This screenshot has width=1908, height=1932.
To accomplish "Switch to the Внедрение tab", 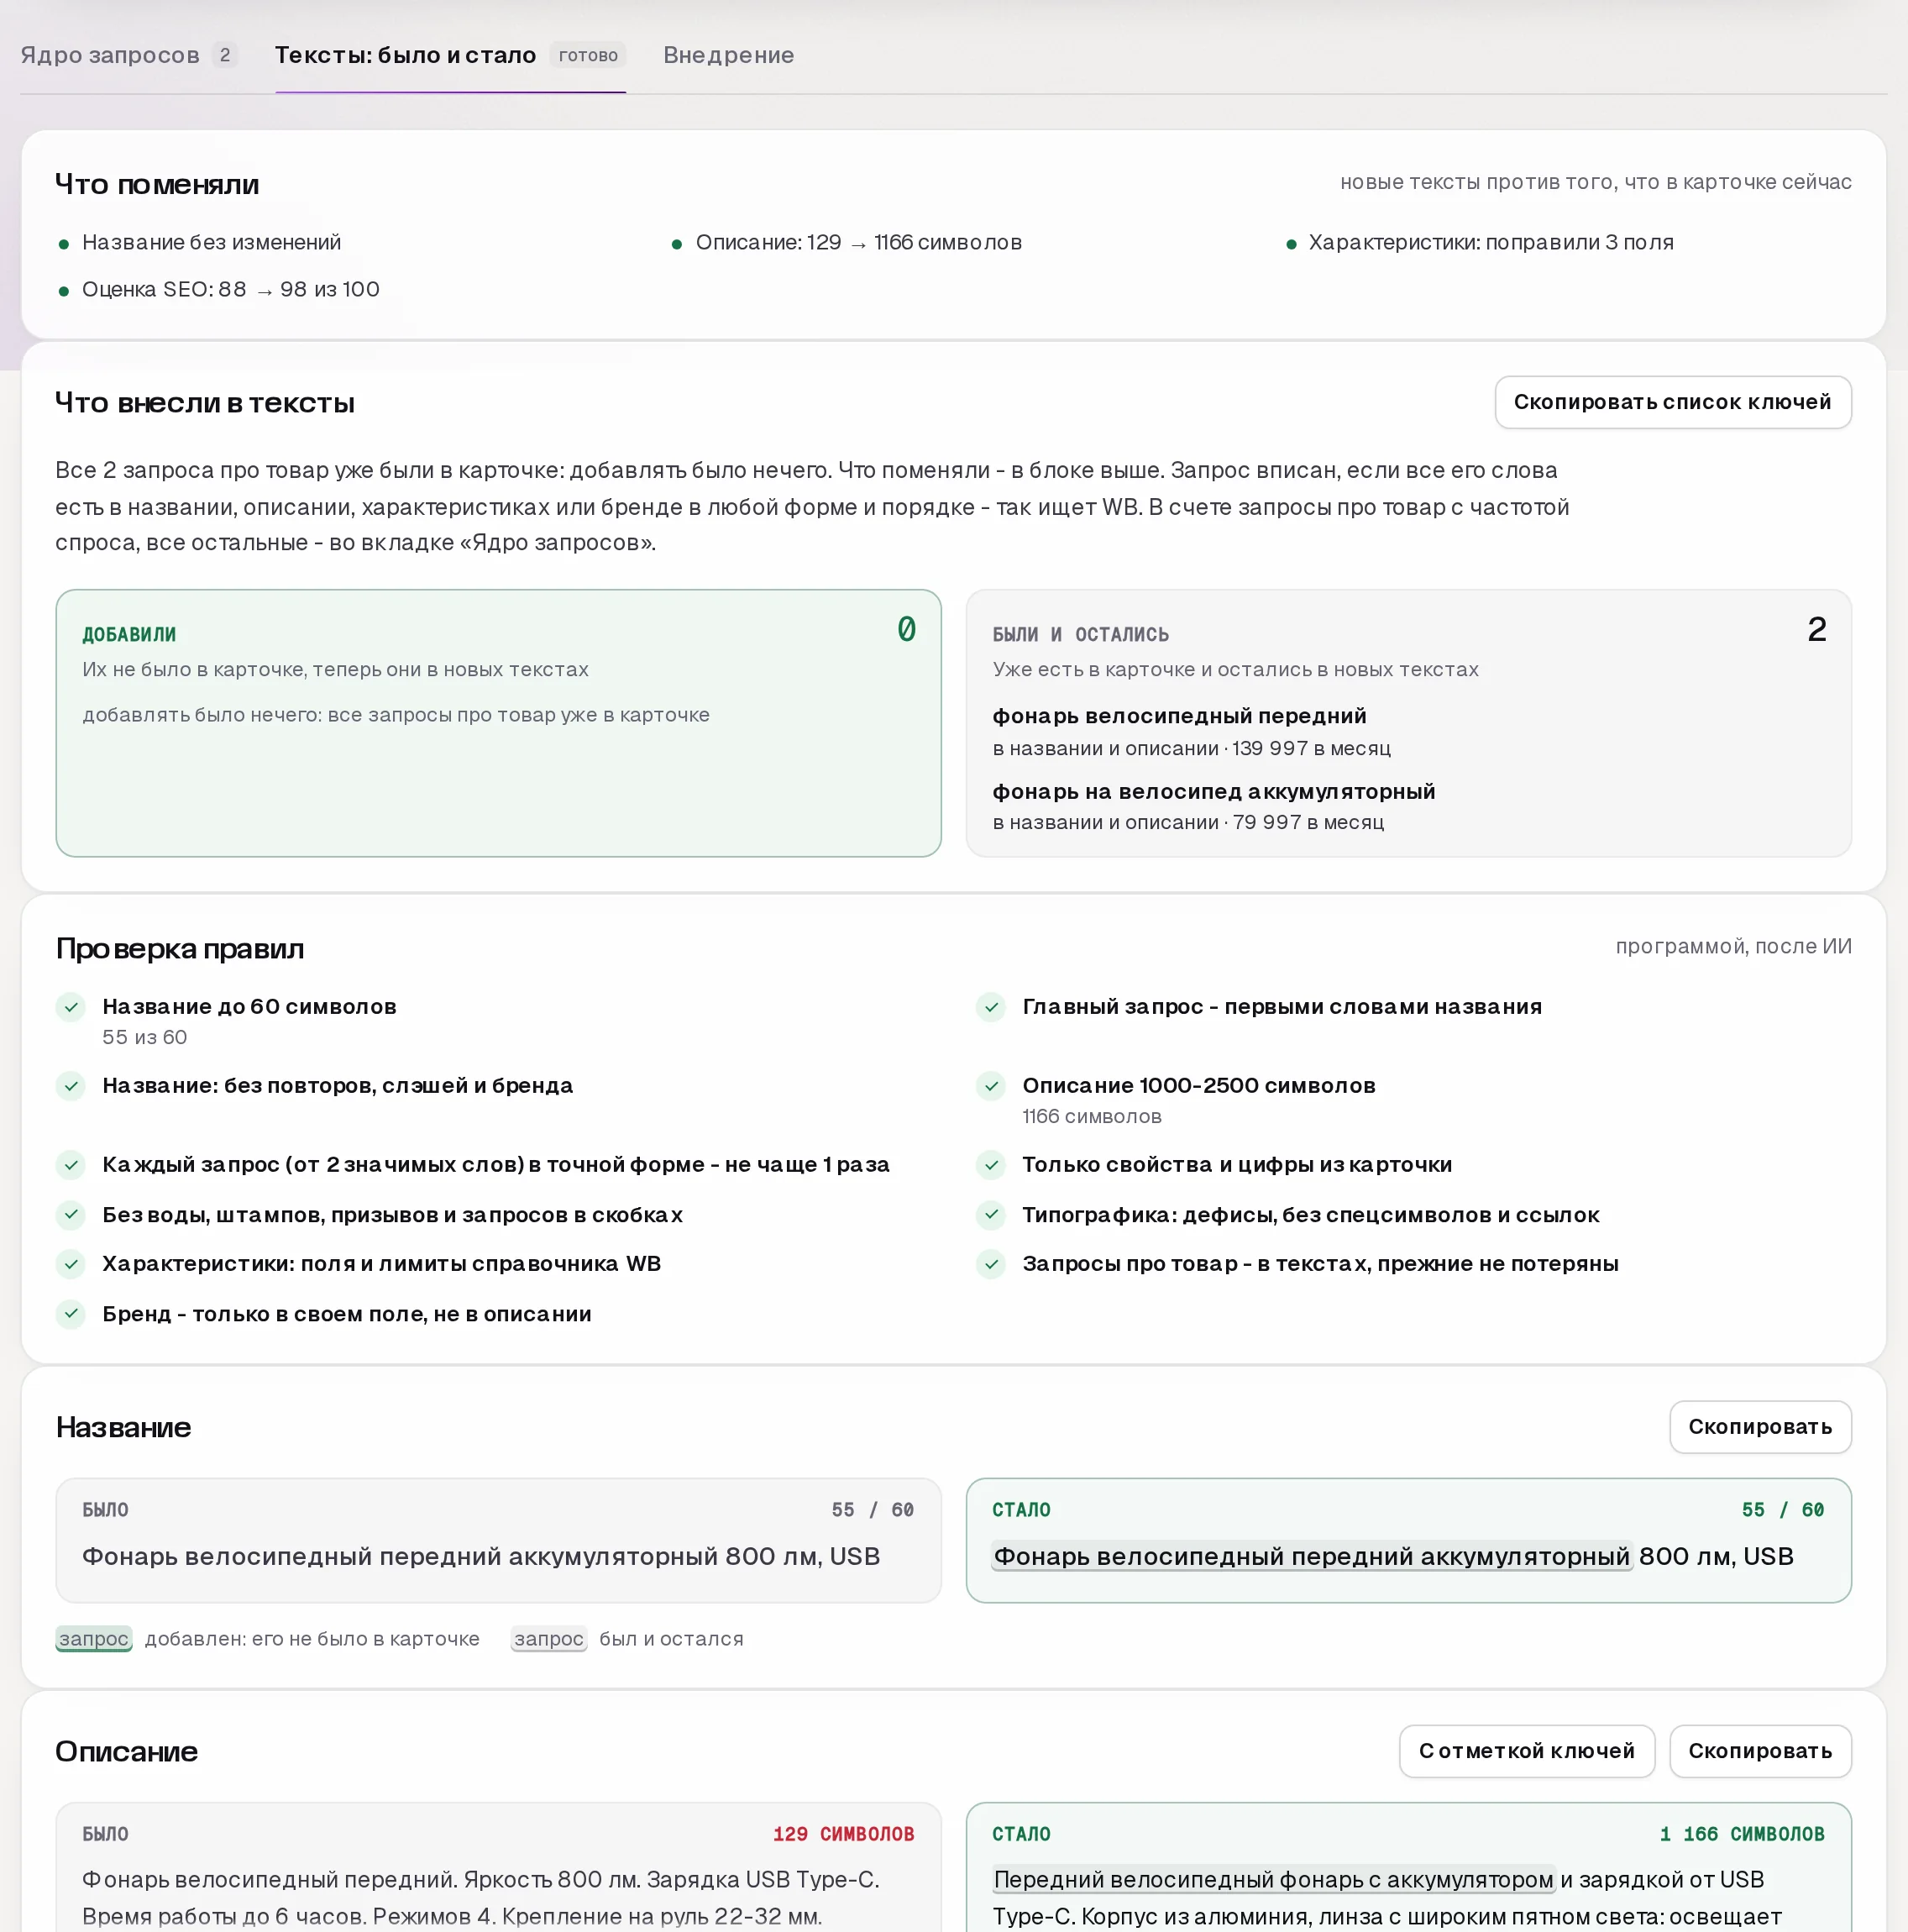I will coord(728,55).
